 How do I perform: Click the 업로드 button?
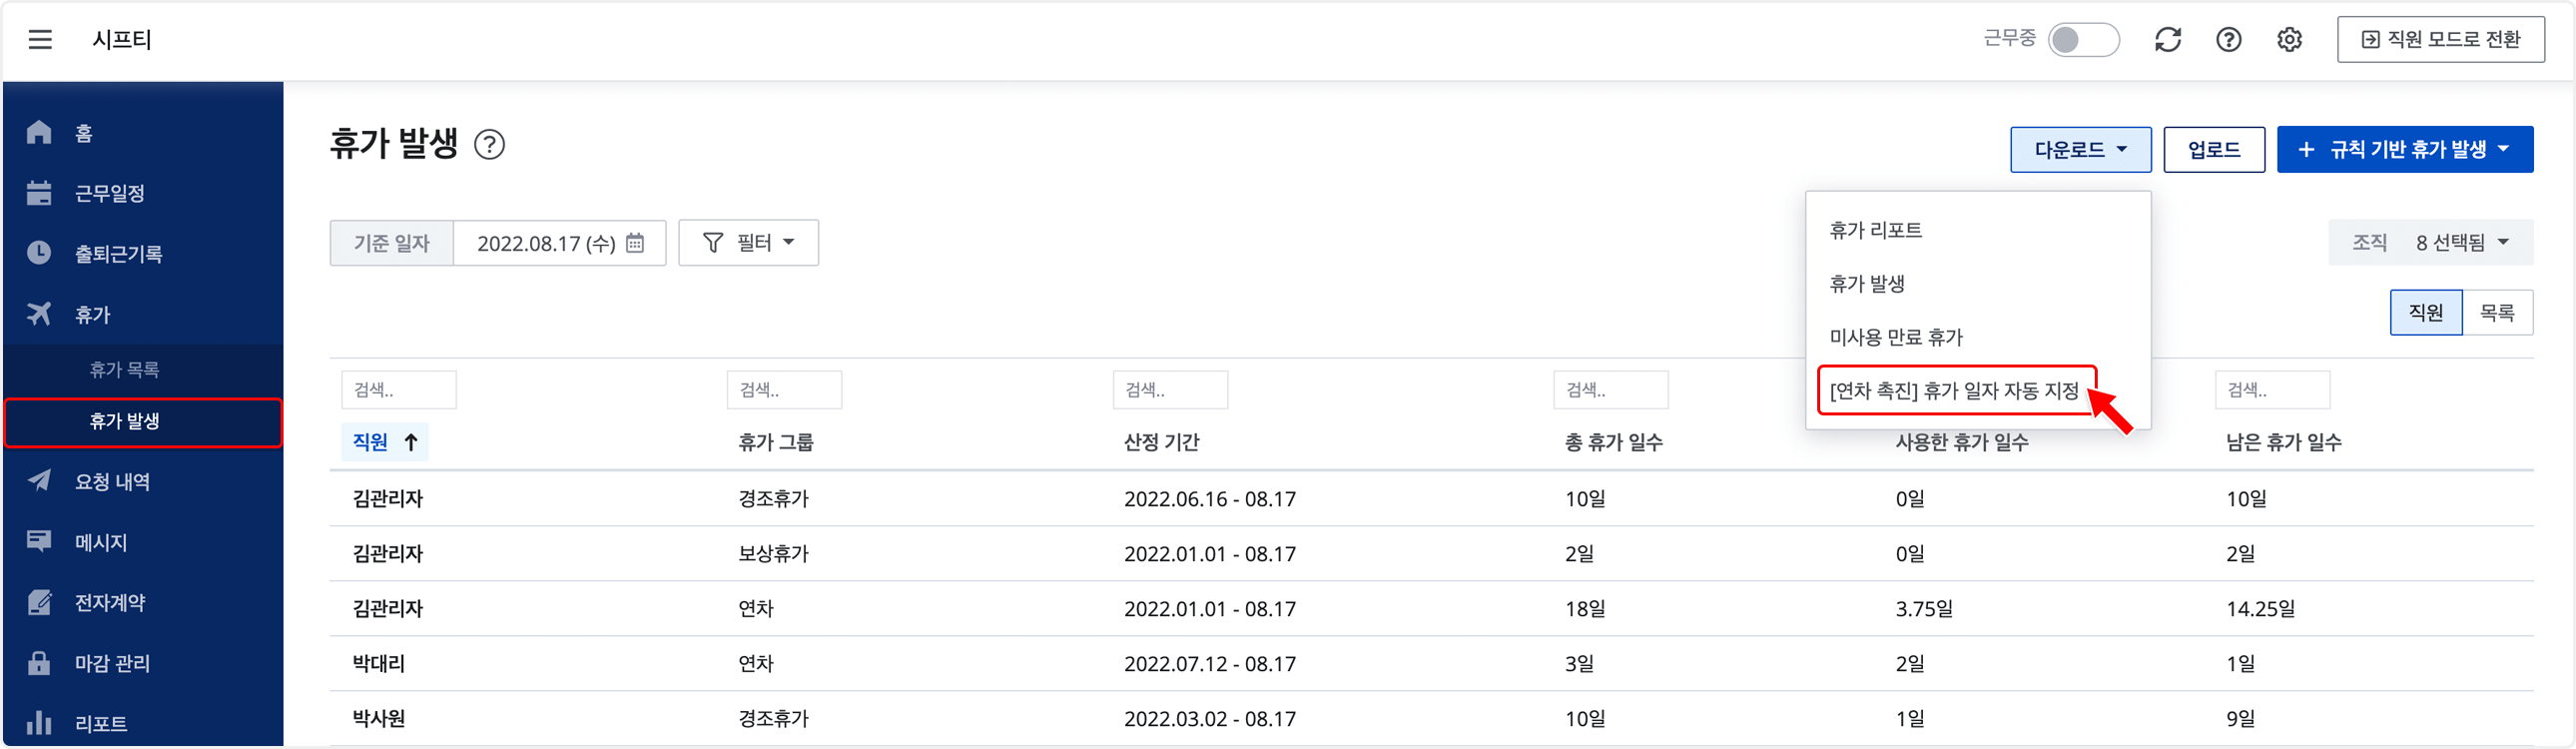pos(2213,150)
